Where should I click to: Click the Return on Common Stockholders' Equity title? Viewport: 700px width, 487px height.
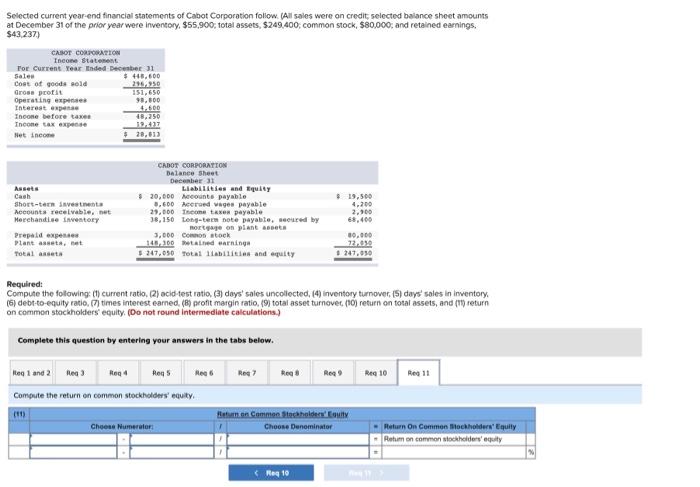[x=283, y=414]
